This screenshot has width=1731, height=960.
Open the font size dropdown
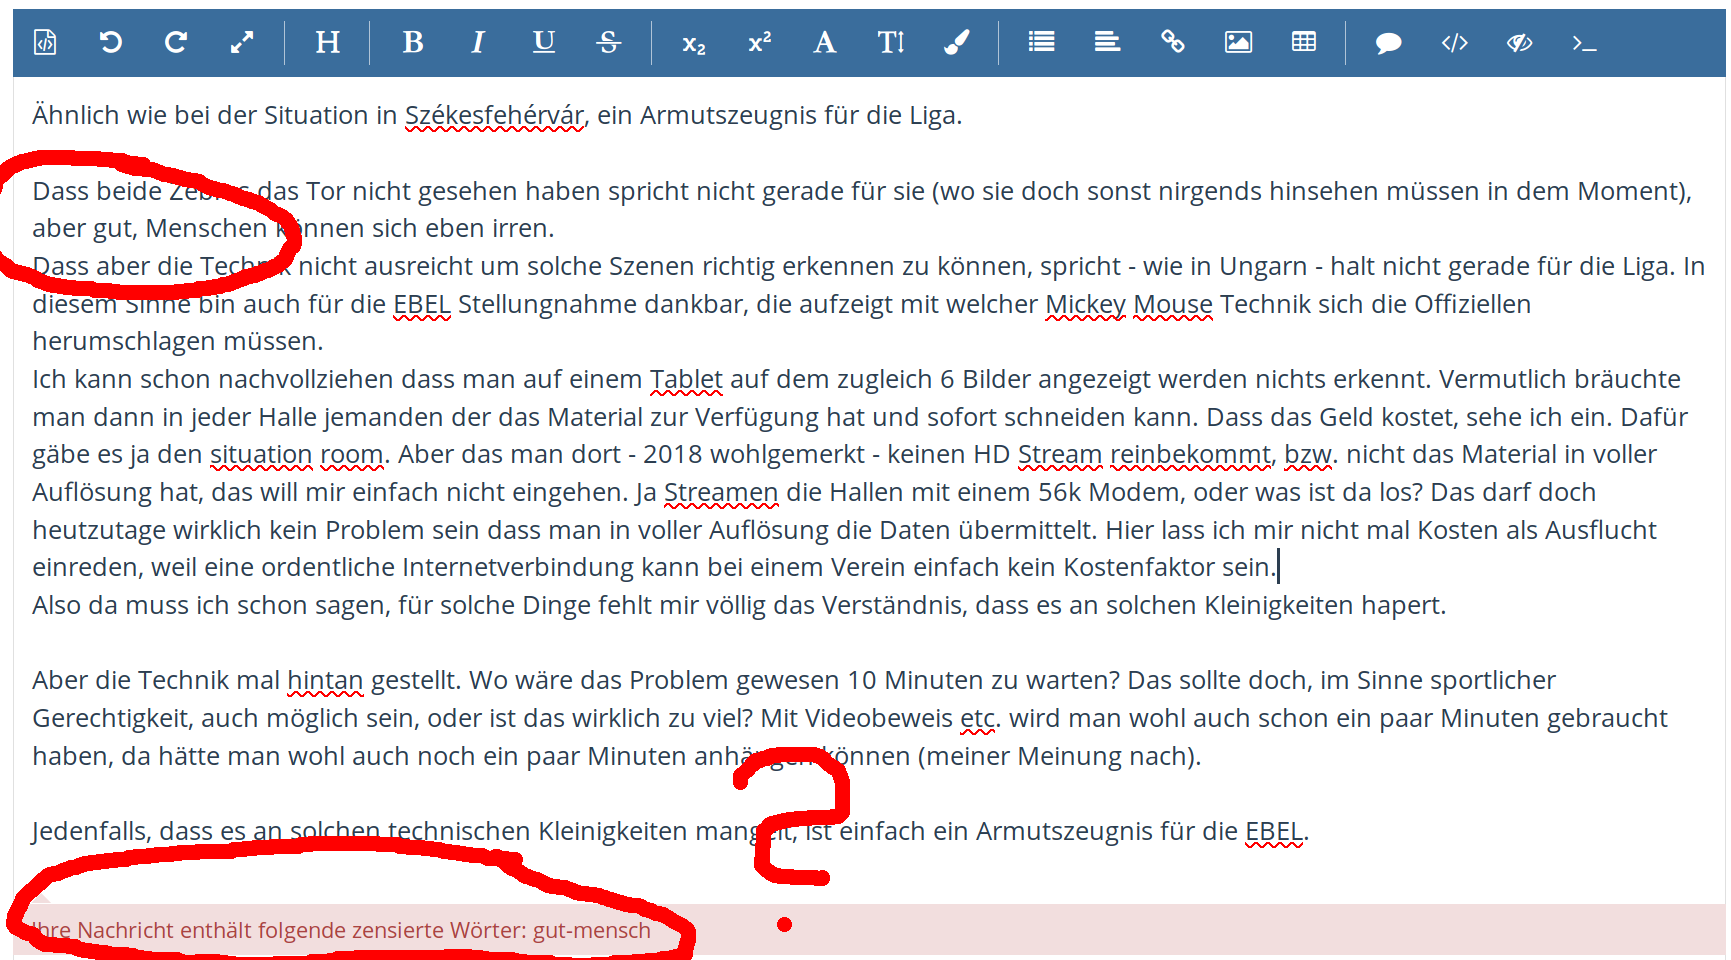point(890,42)
